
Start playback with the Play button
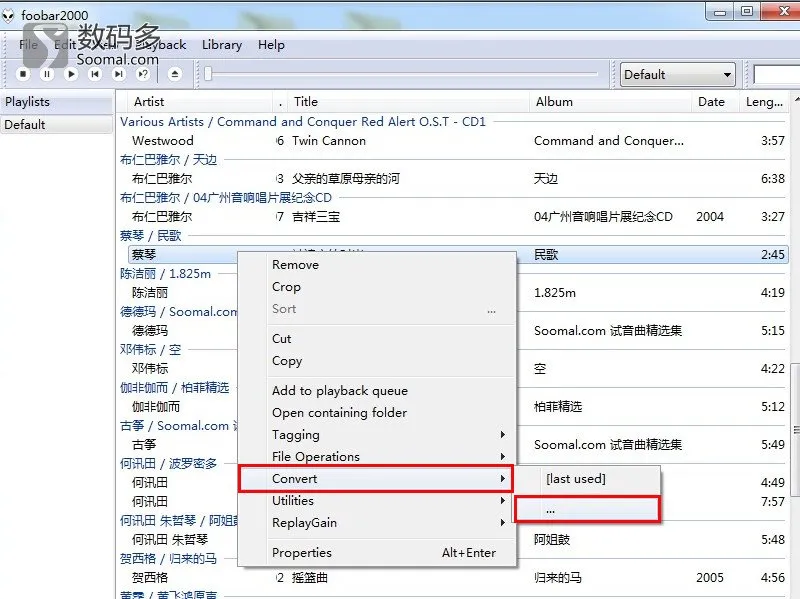71,74
